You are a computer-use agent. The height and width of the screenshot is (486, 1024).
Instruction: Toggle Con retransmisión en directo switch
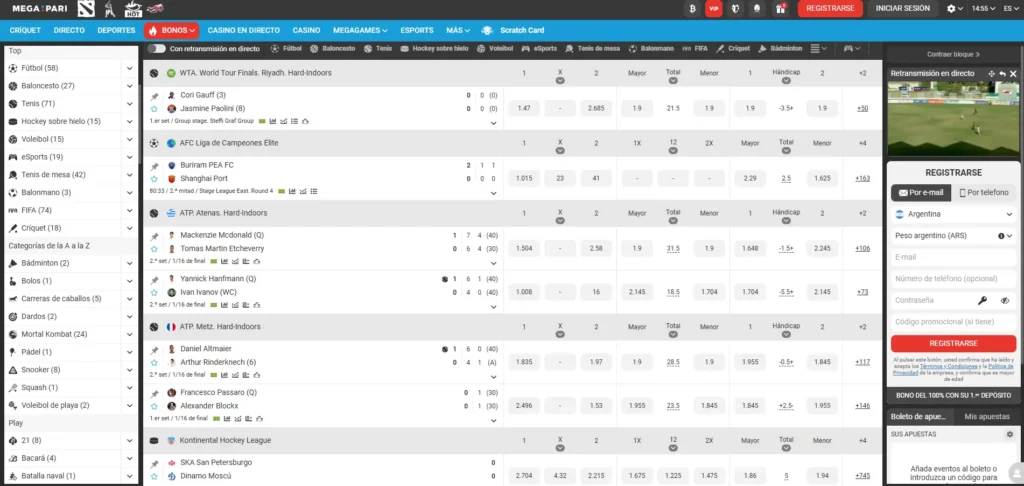[x=156, y=49]
